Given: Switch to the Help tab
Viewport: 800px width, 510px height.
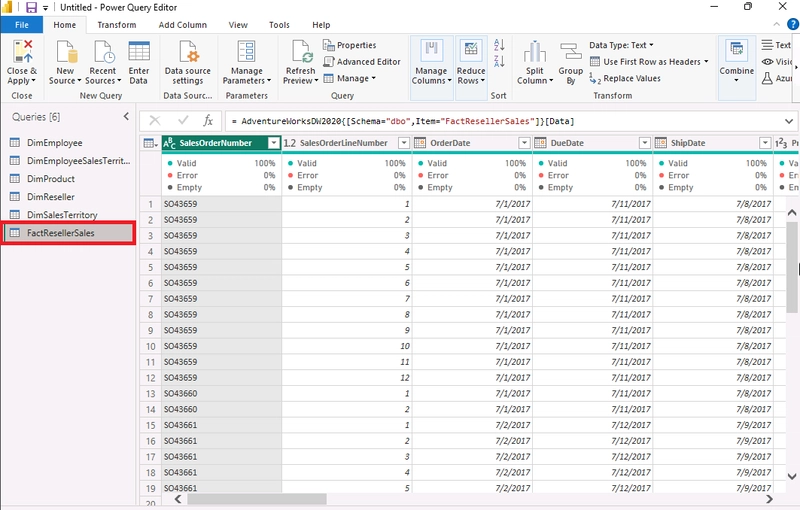Looking at the screenshot, I should (321, 24).
